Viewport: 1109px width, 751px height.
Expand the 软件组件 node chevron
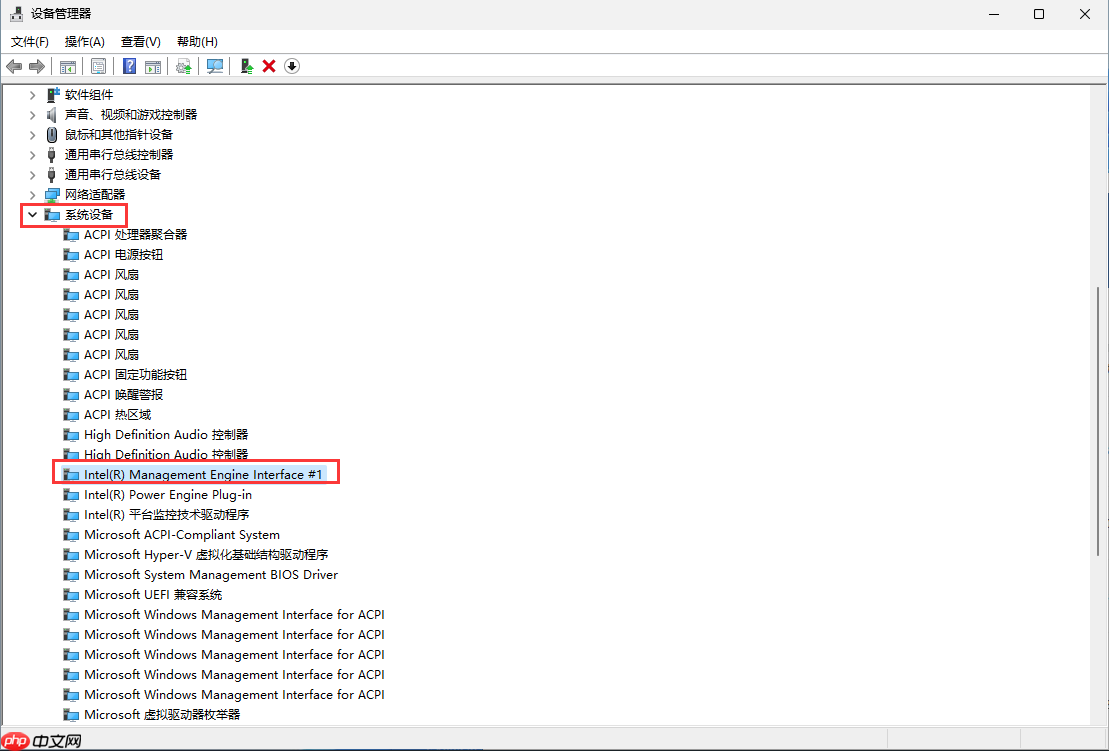(x=33, y=94)
